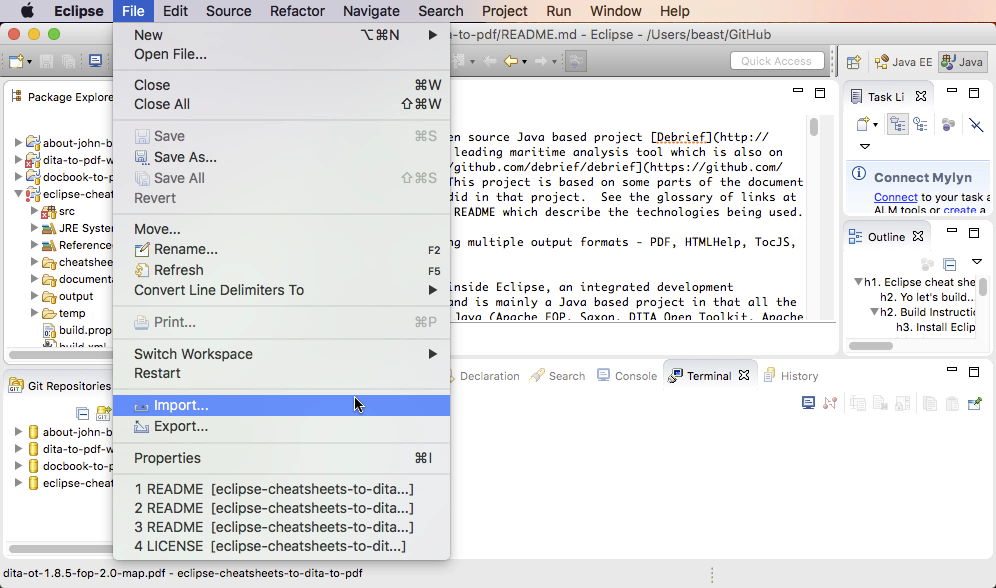Choose Import... from File menu

(281, 406)
